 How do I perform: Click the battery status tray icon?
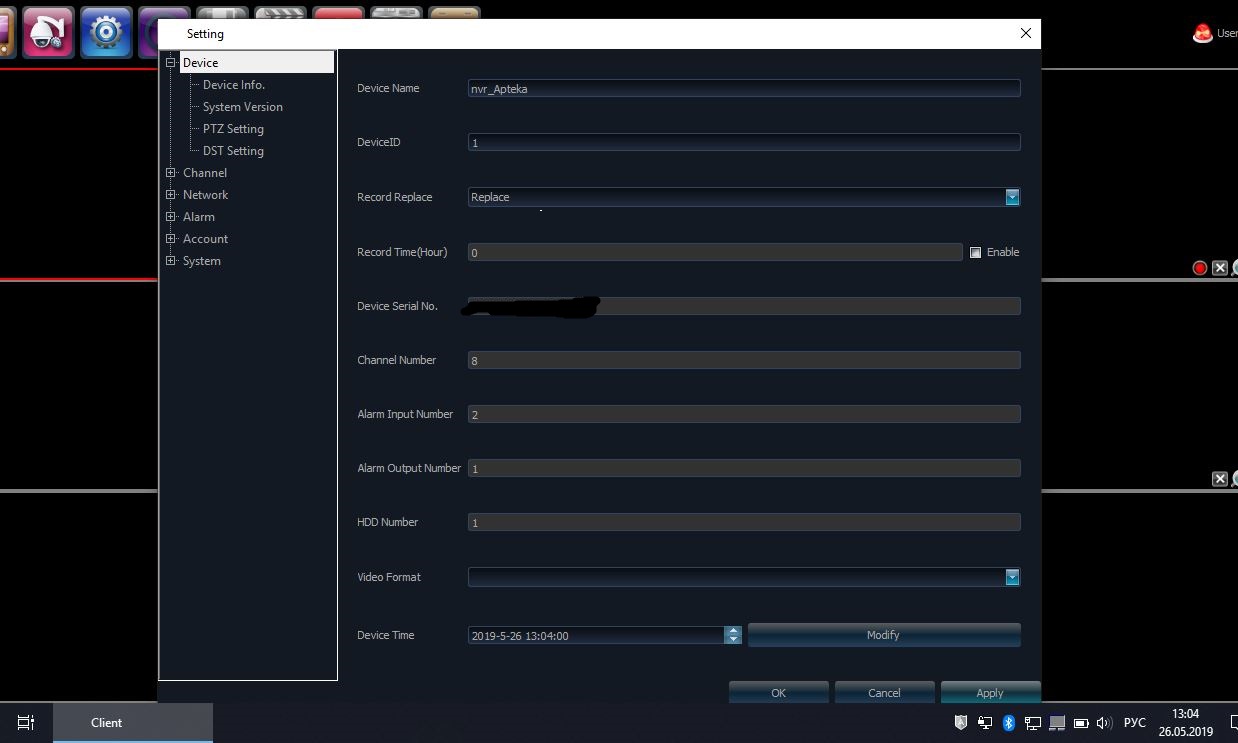(1080, 723)
